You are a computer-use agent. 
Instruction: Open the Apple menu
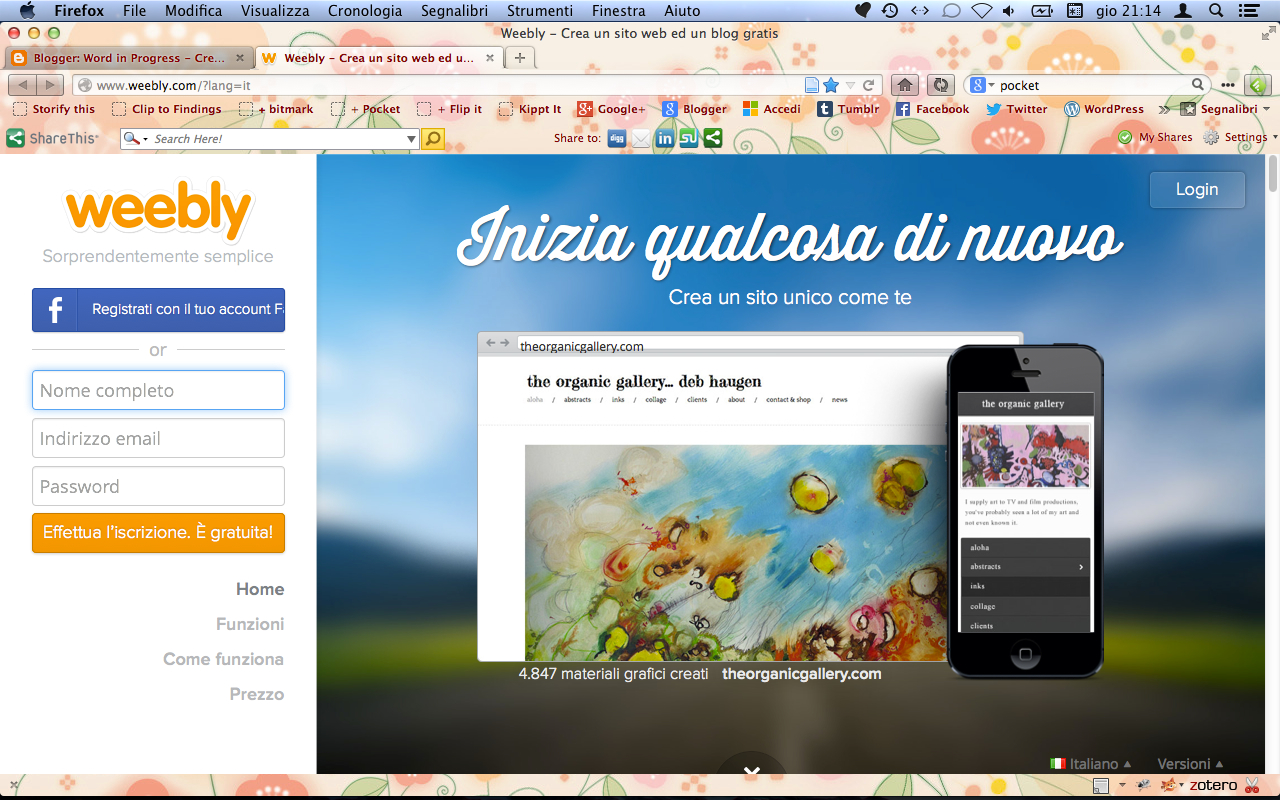(x=27, y=10)
